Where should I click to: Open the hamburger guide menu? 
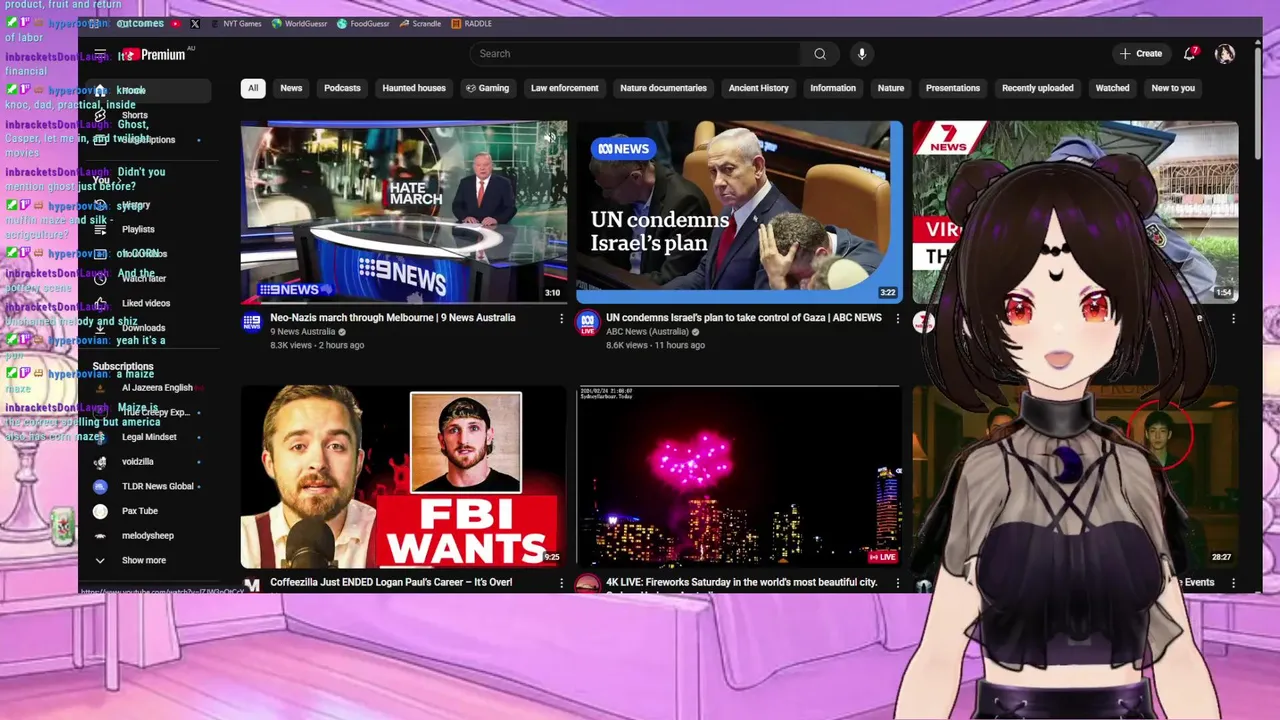point(100,54)
